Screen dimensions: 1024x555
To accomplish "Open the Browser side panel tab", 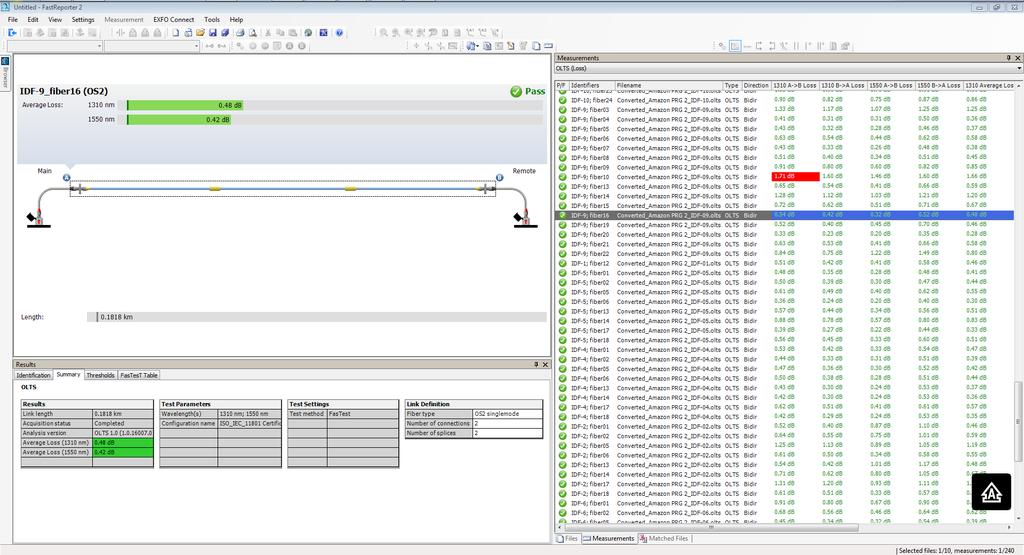I will (x=5, y=73).
